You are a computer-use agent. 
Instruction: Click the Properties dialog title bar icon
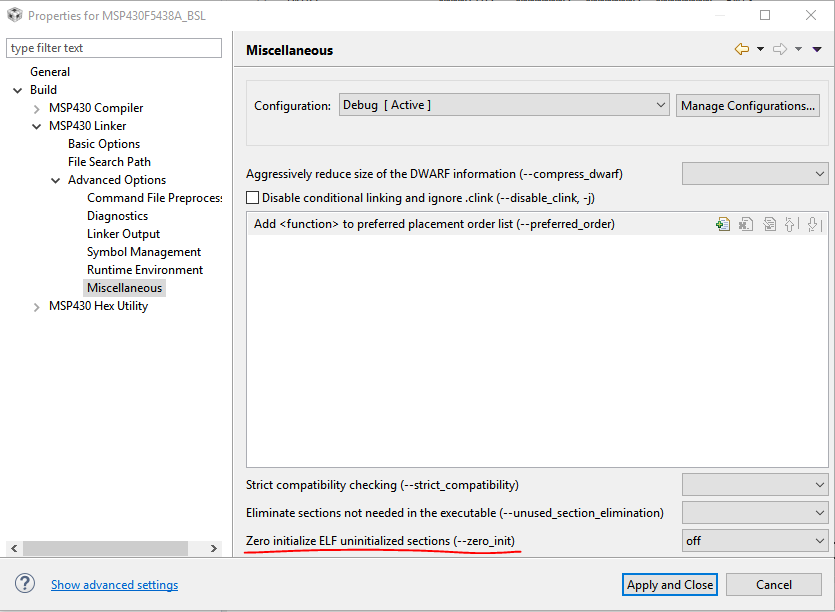[x=14, y=15]
